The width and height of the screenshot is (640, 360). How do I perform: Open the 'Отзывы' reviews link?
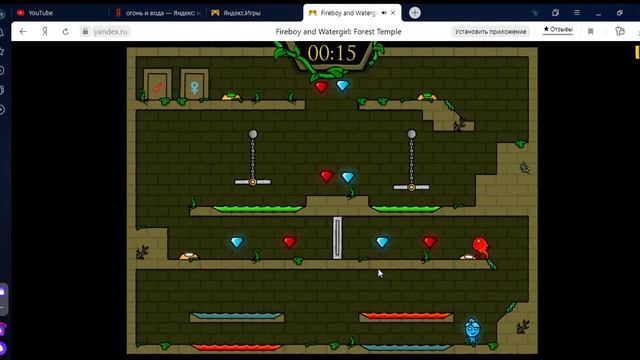tap(558, 29)
